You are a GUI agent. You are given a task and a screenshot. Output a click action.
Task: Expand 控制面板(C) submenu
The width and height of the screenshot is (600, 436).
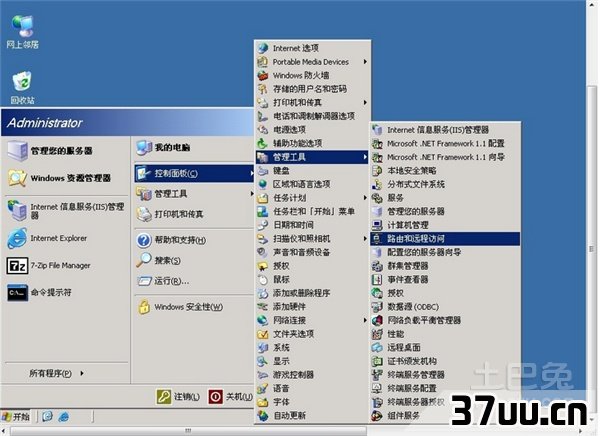point(194,173)
